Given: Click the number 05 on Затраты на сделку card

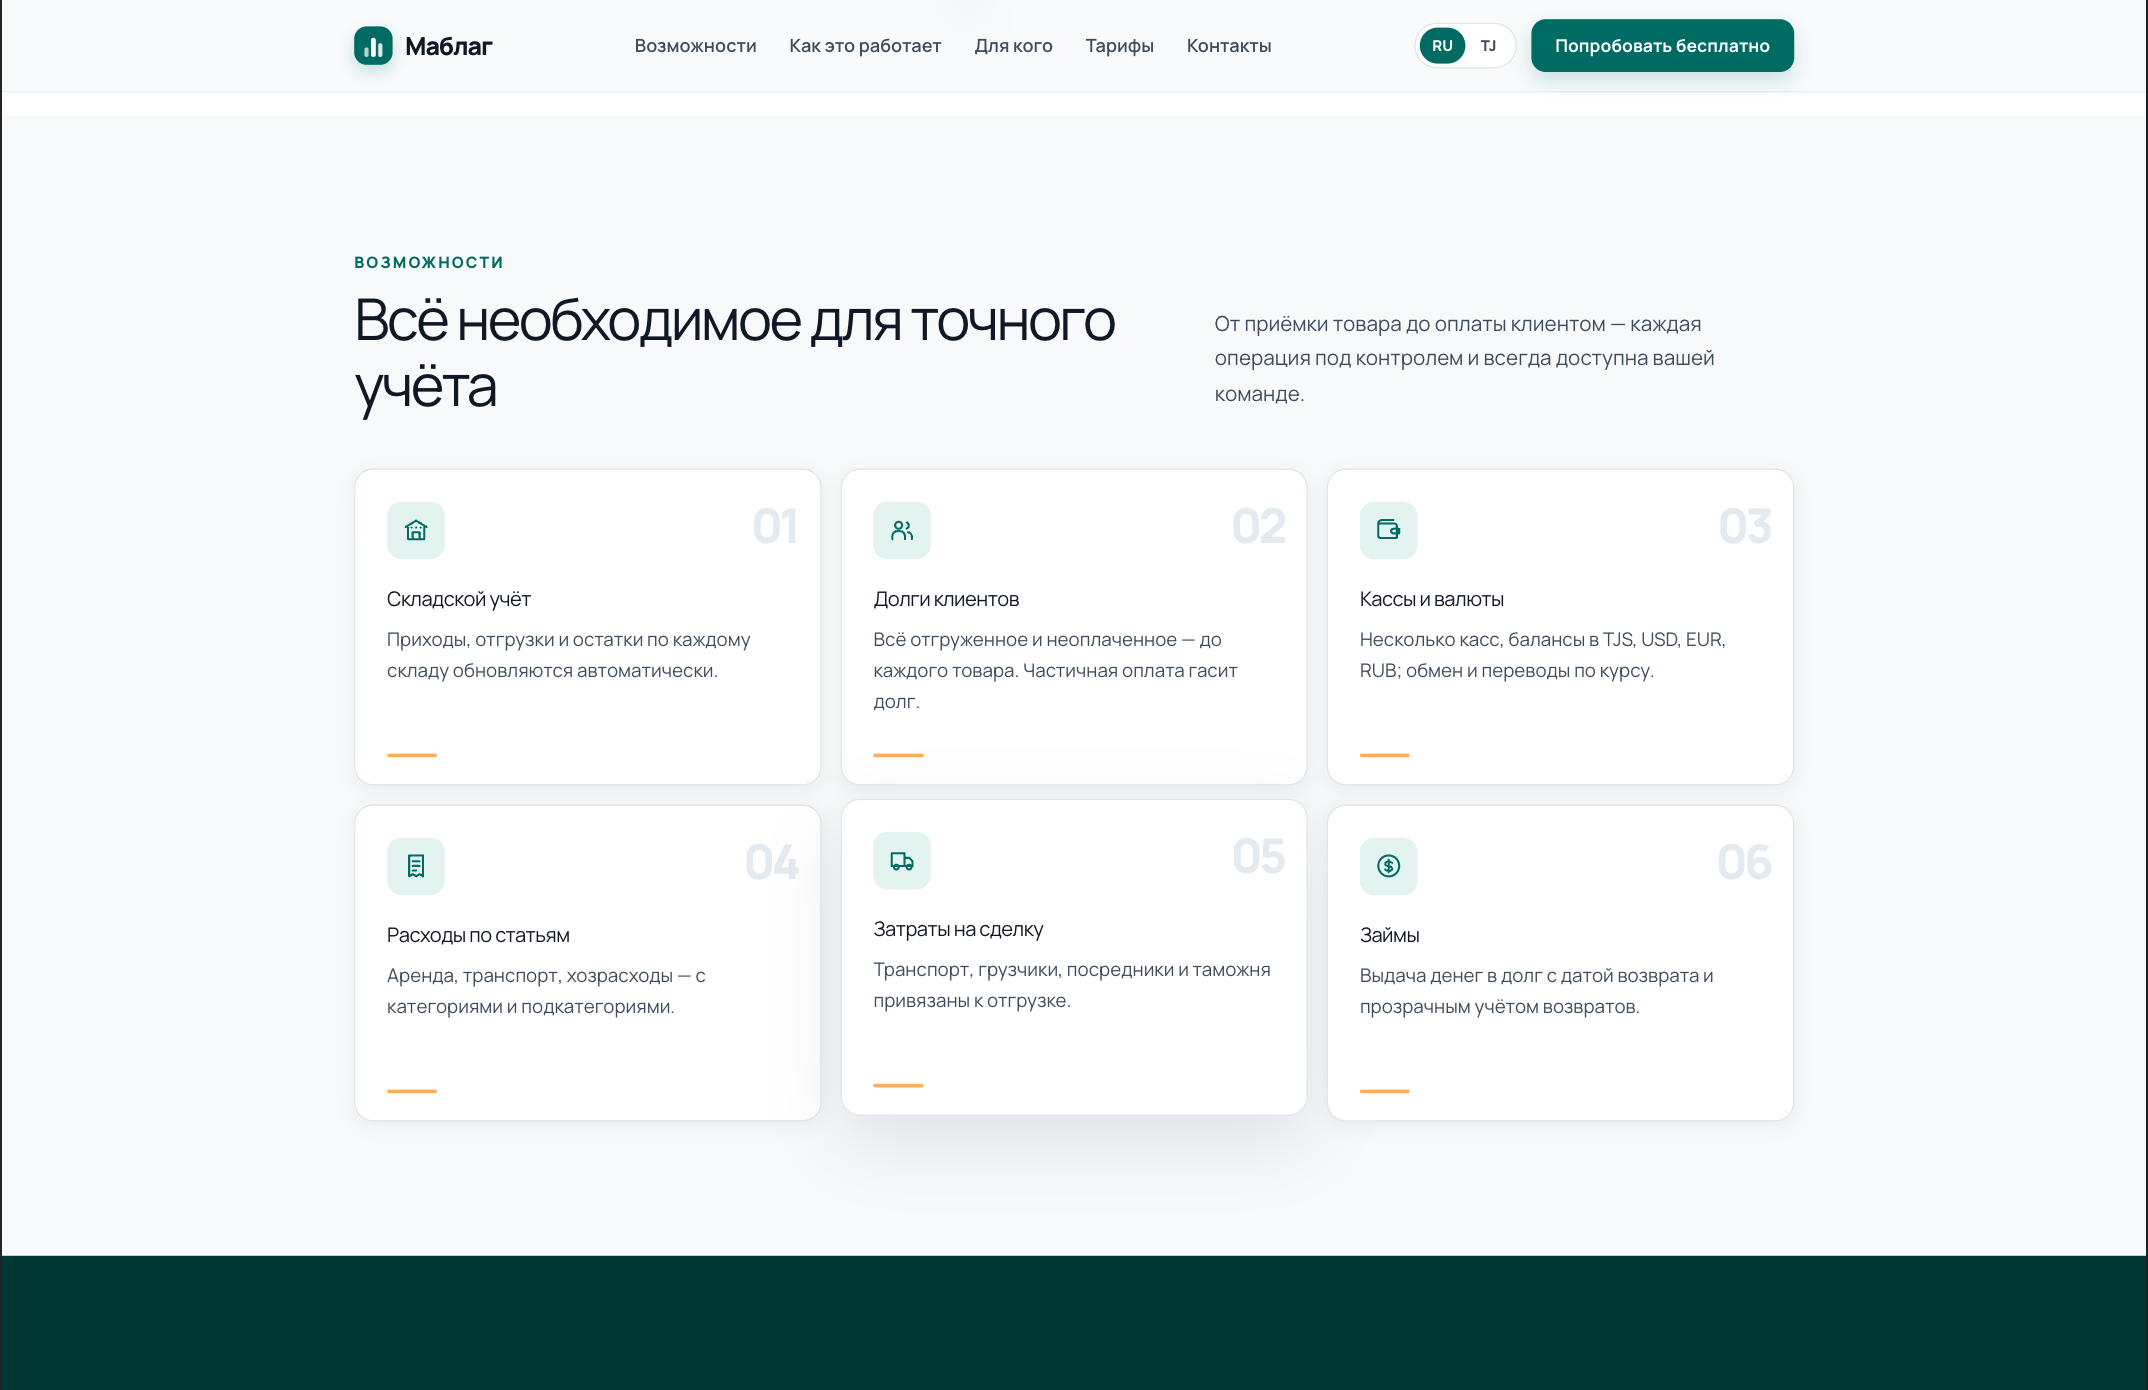Looking at the screenshot, I should [1259, 856].
